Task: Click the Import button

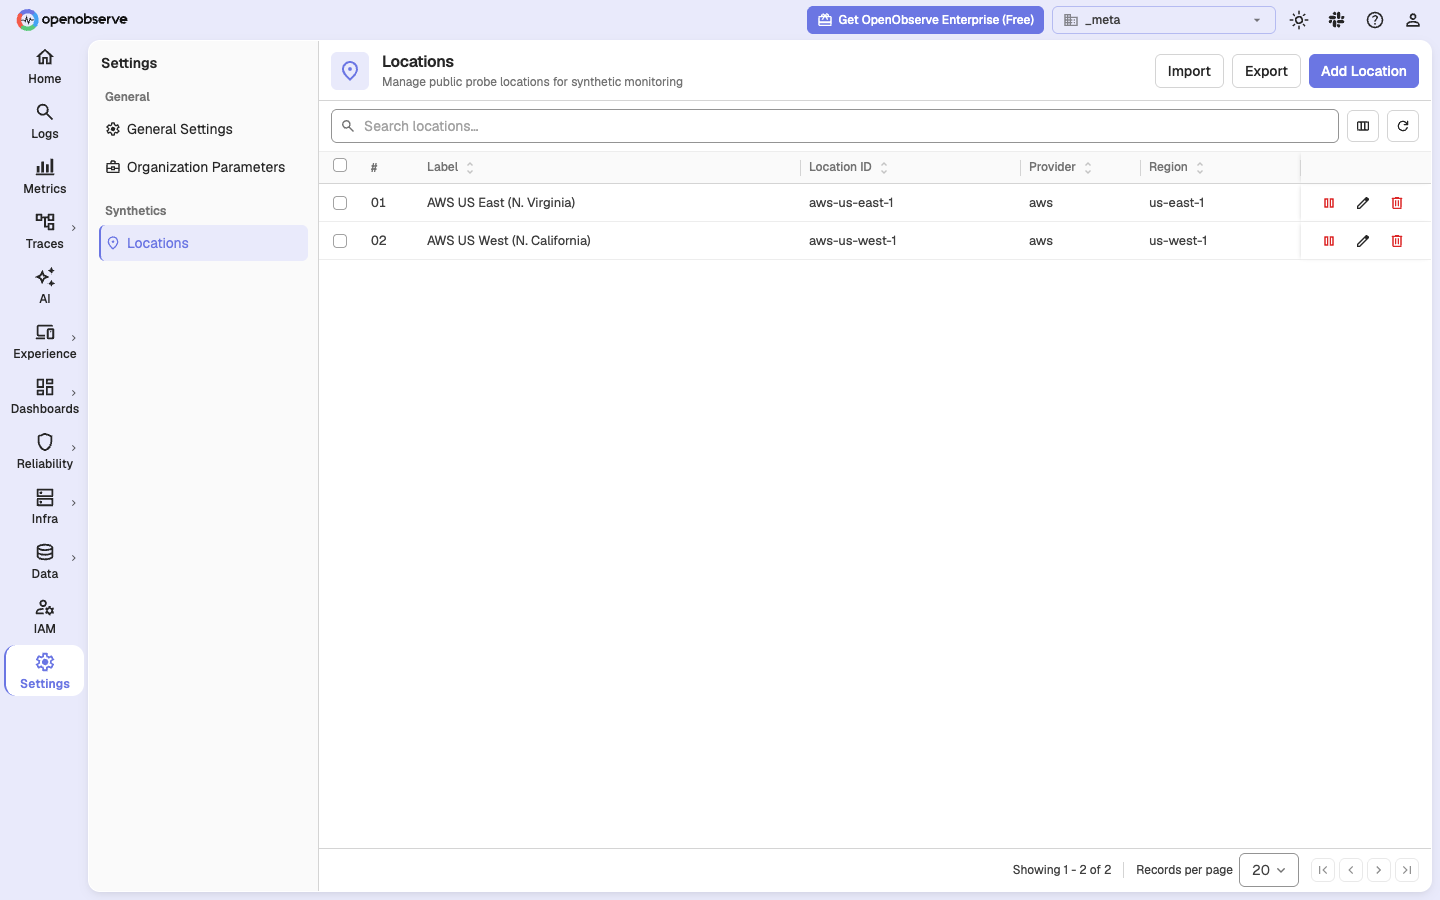Action: pos(1189,71)
